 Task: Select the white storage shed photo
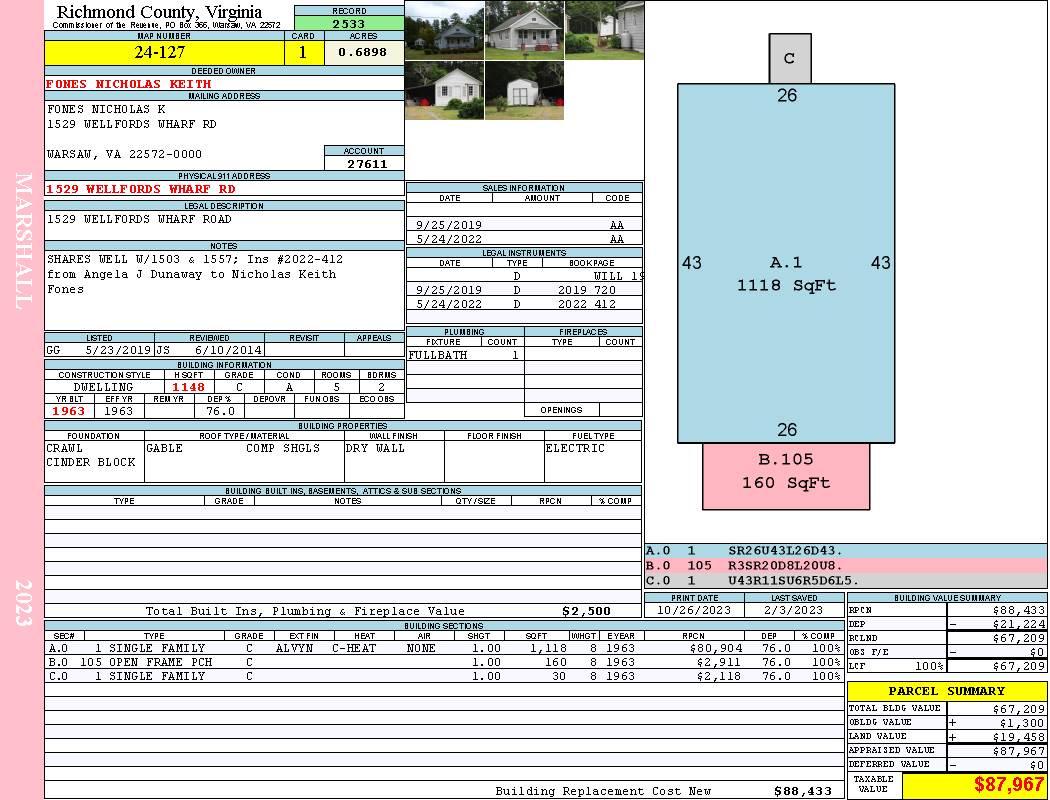(524, 91)
